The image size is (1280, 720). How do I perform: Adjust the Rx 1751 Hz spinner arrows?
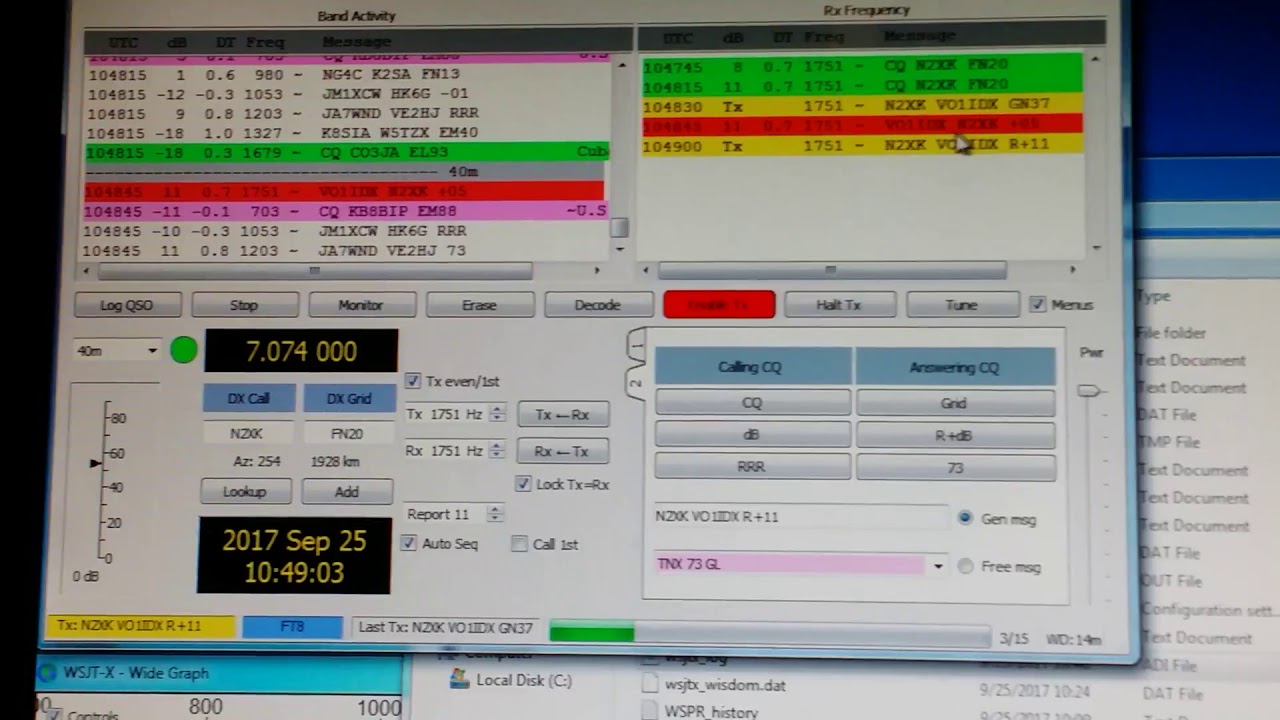point(497,451)
